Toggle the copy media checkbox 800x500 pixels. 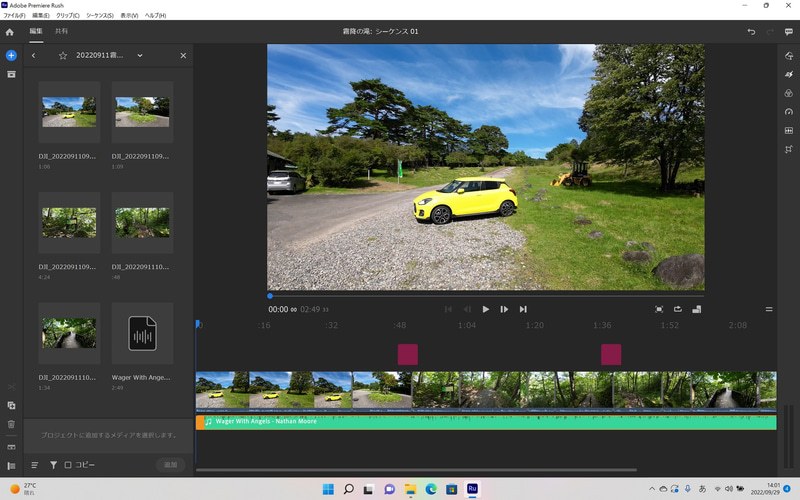pos(68,465)
